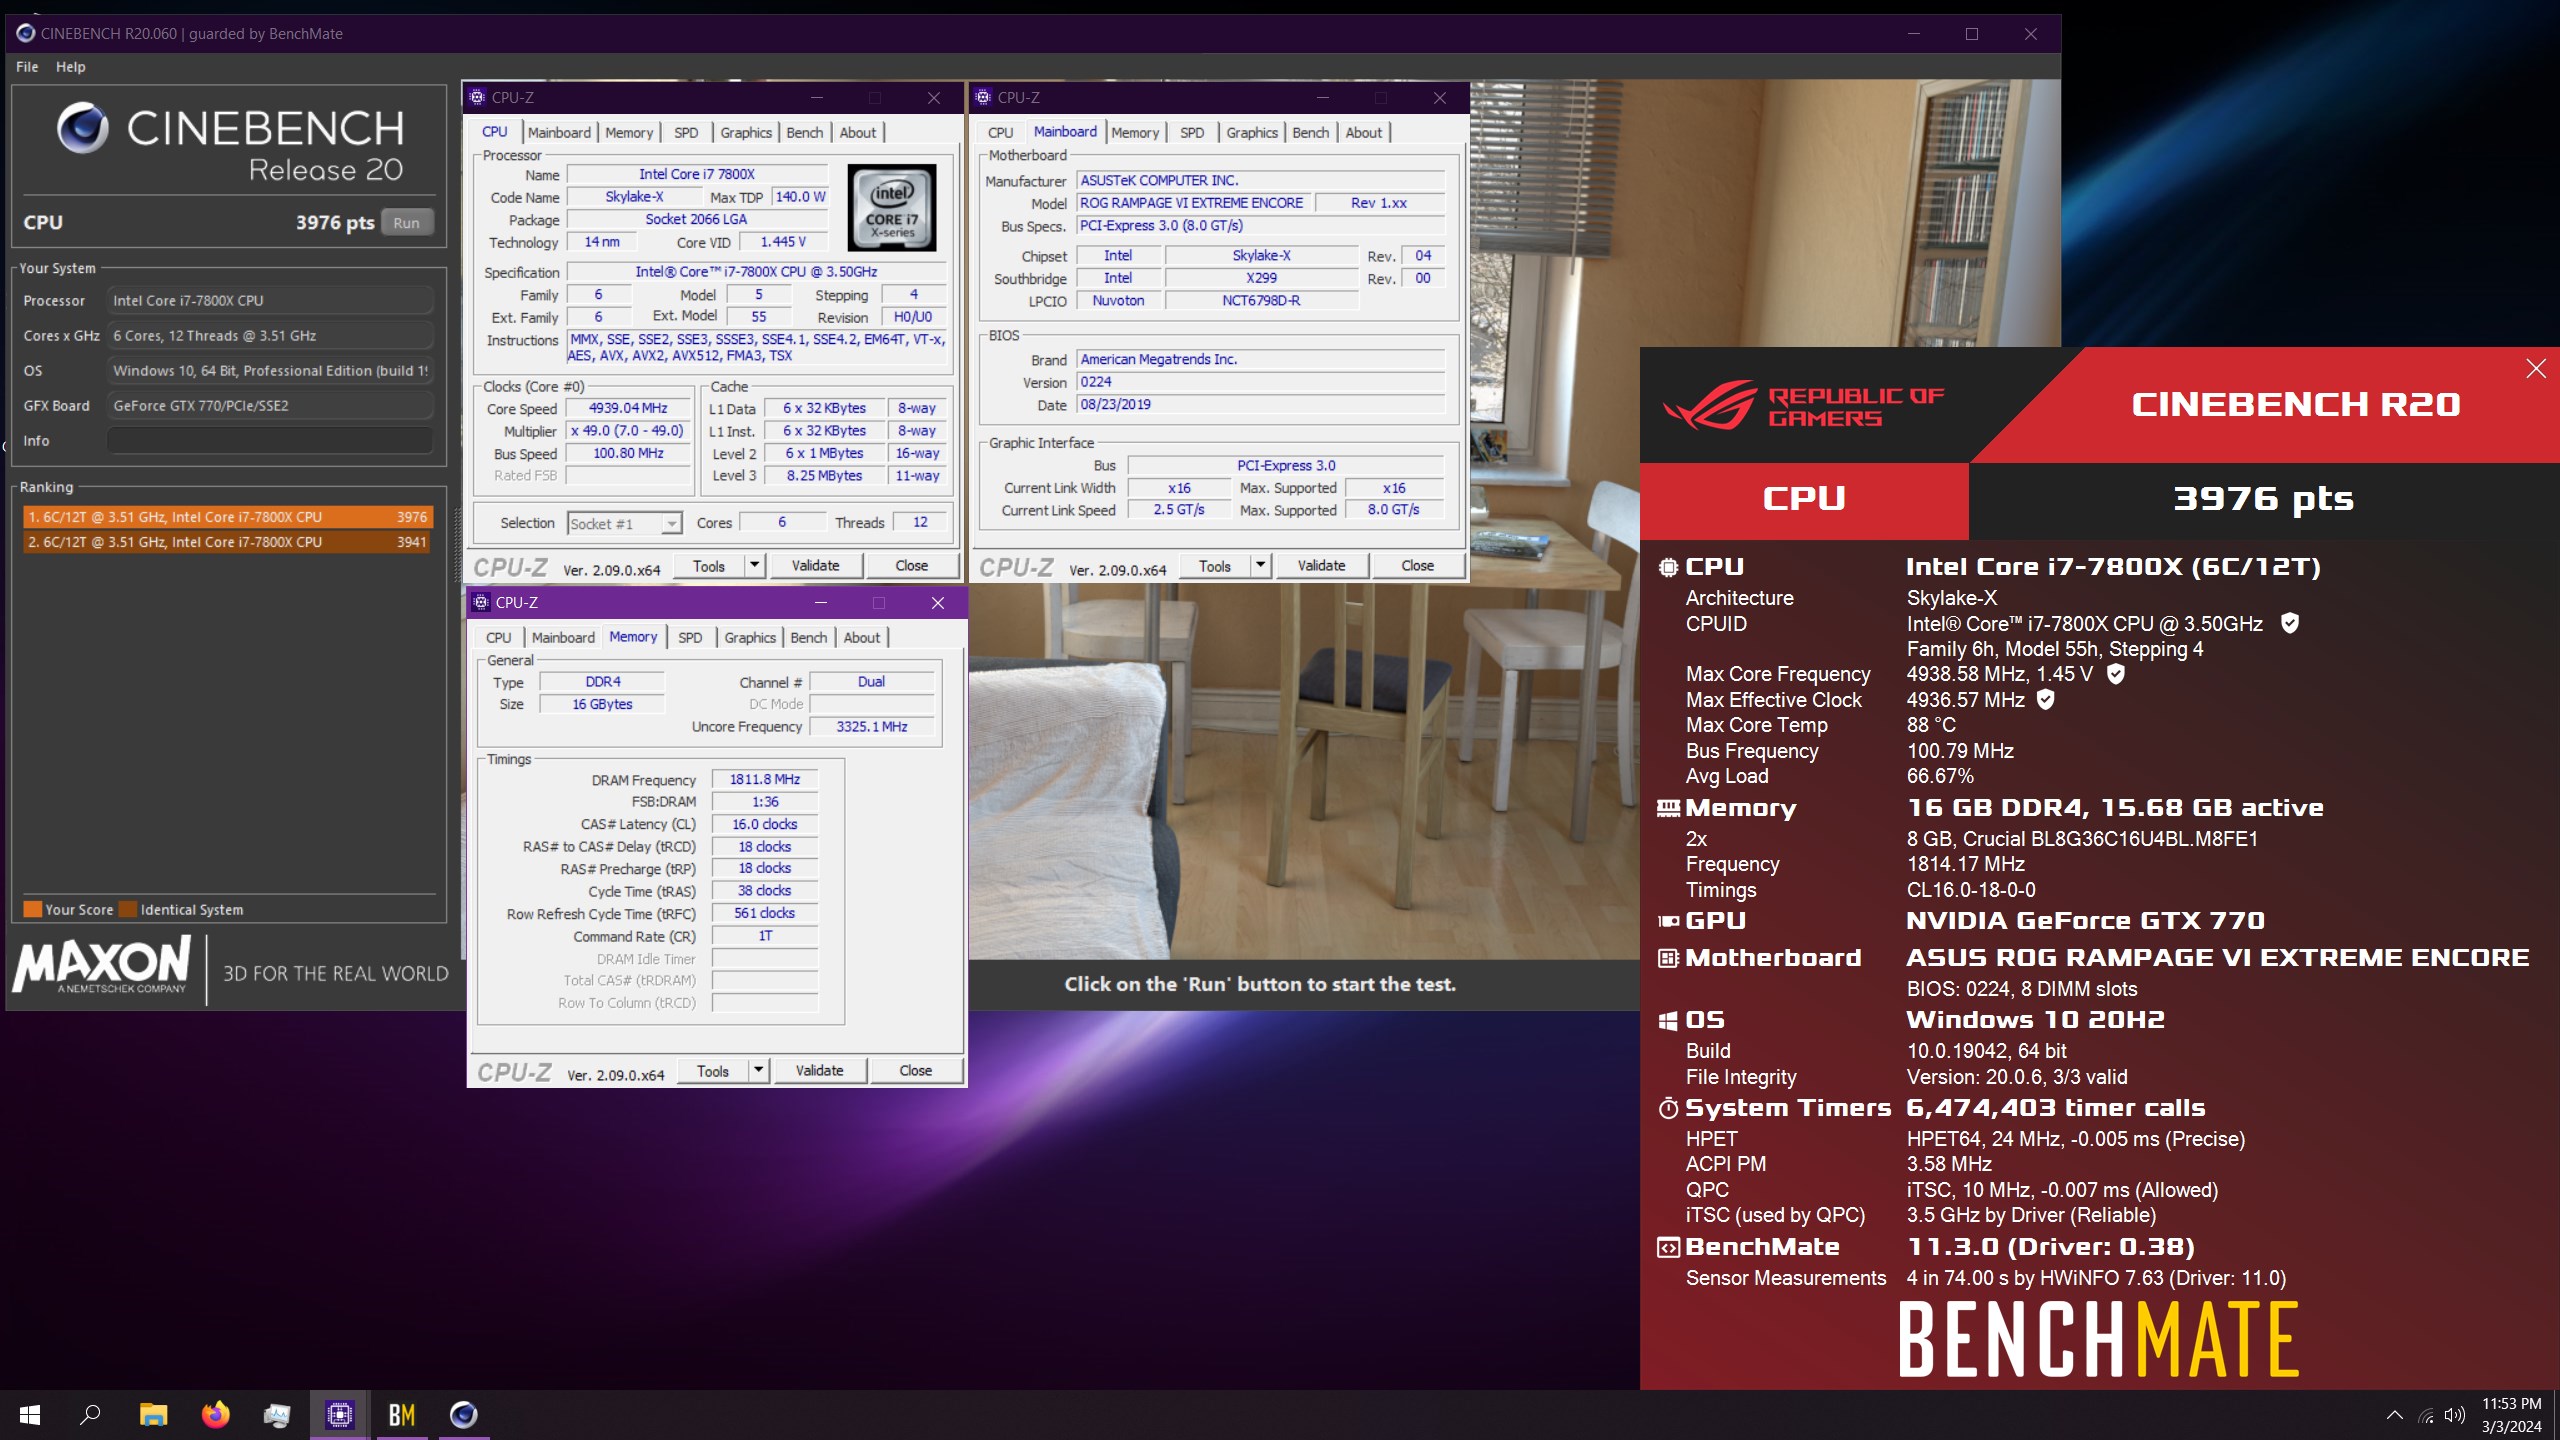Open the network tray icon

tap(2425, 1415)
